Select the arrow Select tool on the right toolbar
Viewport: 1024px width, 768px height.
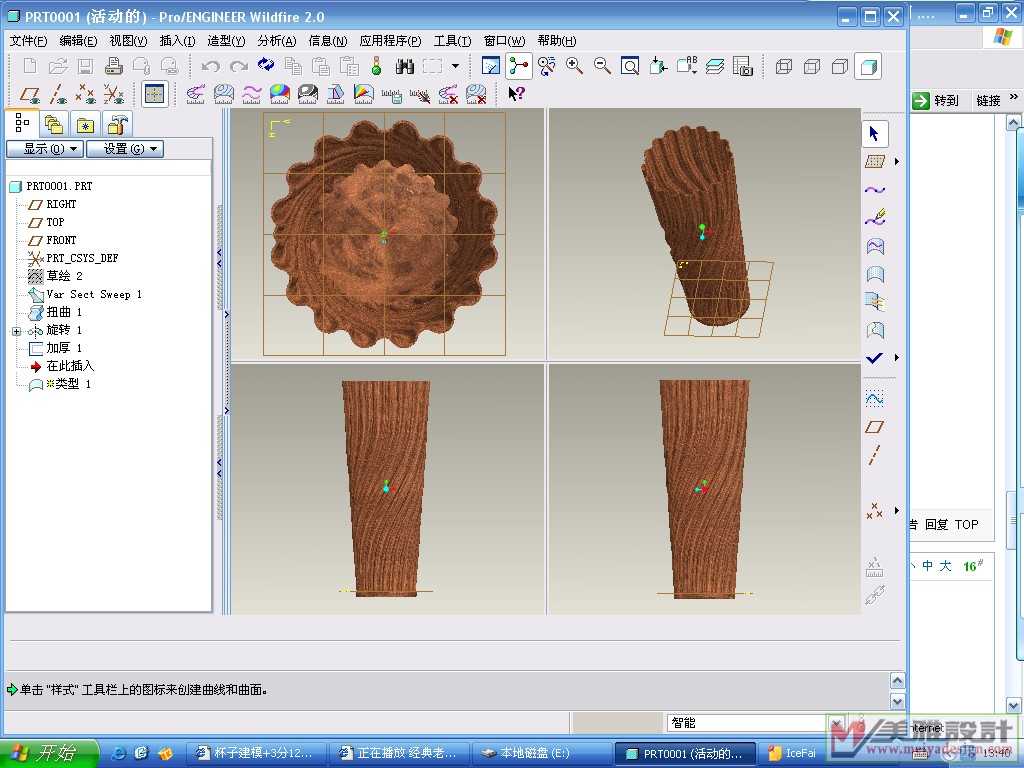click(x=875, y=133)
